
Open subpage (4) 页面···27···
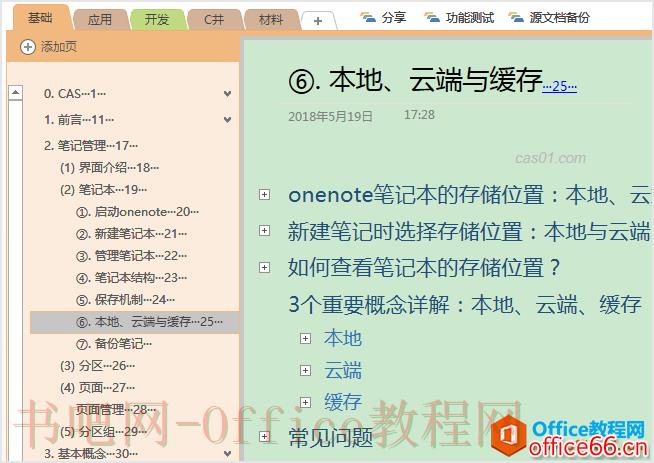coord(97,388)
